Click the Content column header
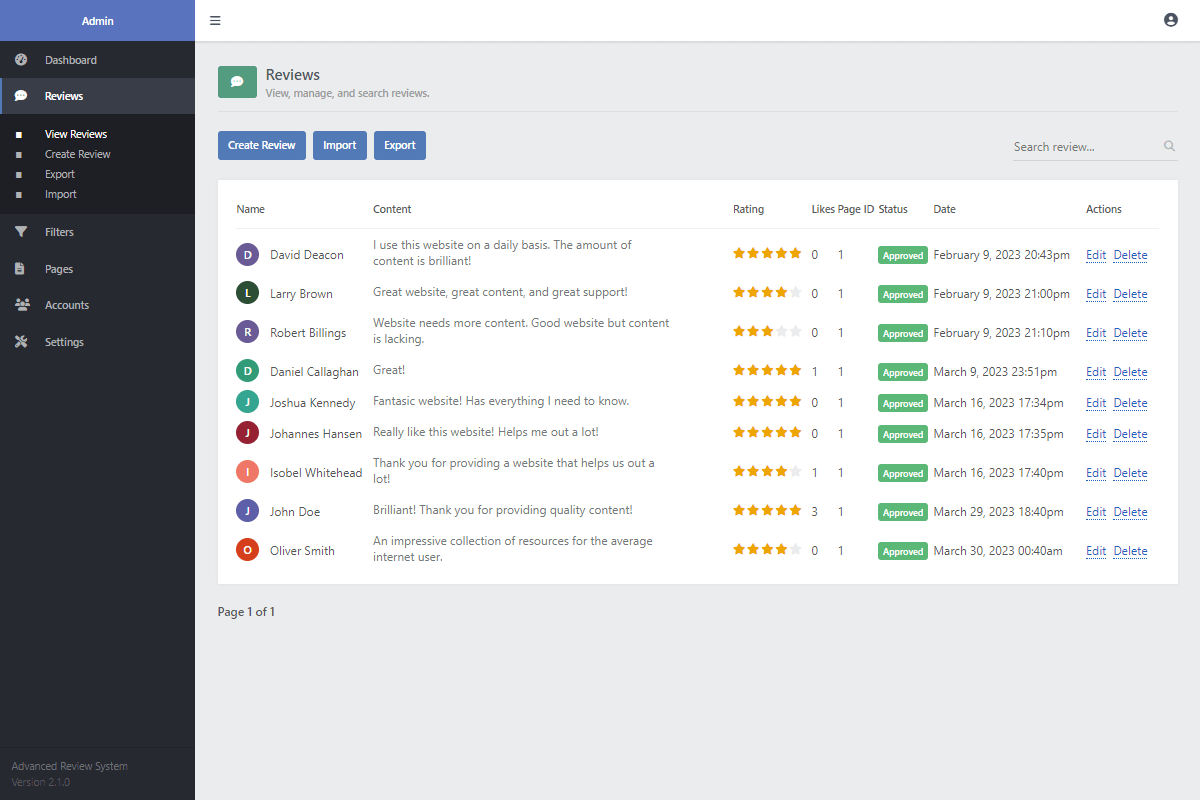The height and width of the screenshot is (800, 1200). pos(392,209)
